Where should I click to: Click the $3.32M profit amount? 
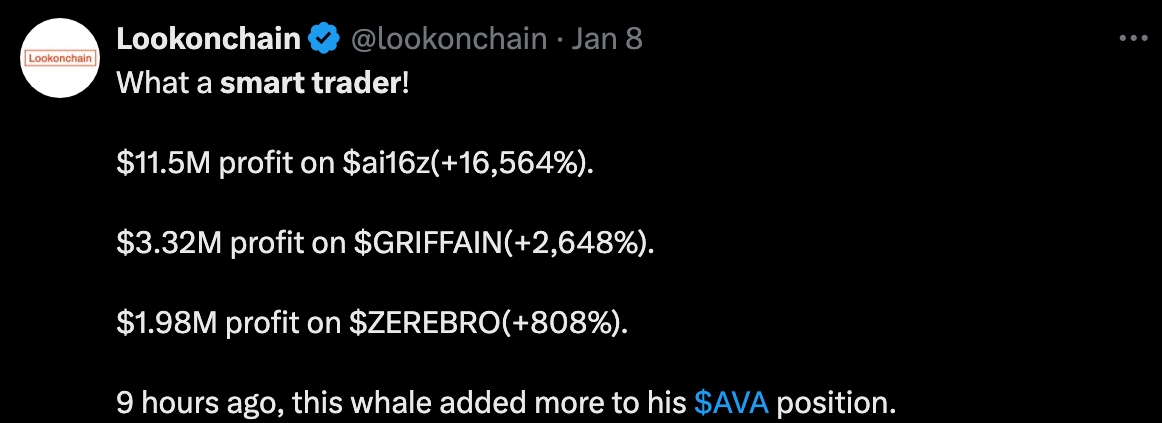click(x=169, y=244)
